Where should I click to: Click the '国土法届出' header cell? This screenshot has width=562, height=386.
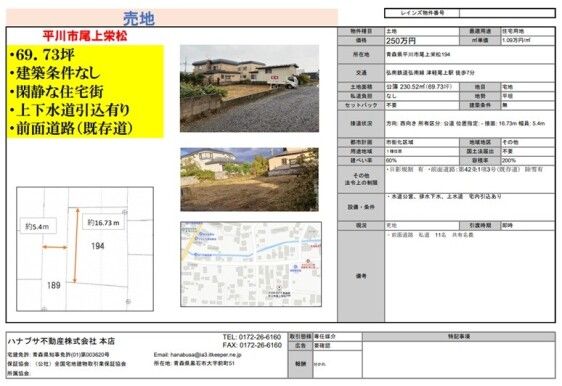pos(480,152)
